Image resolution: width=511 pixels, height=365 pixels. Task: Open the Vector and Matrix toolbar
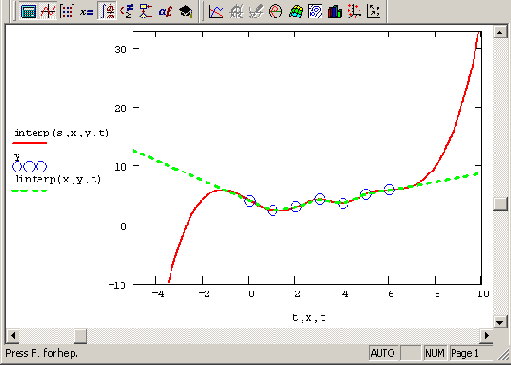[67, 12]
